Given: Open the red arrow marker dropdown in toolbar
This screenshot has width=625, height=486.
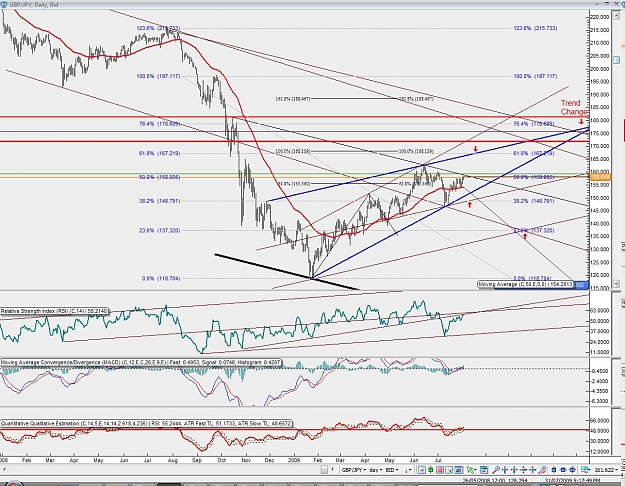Looking at the screenshot, I should coord(408,470).
